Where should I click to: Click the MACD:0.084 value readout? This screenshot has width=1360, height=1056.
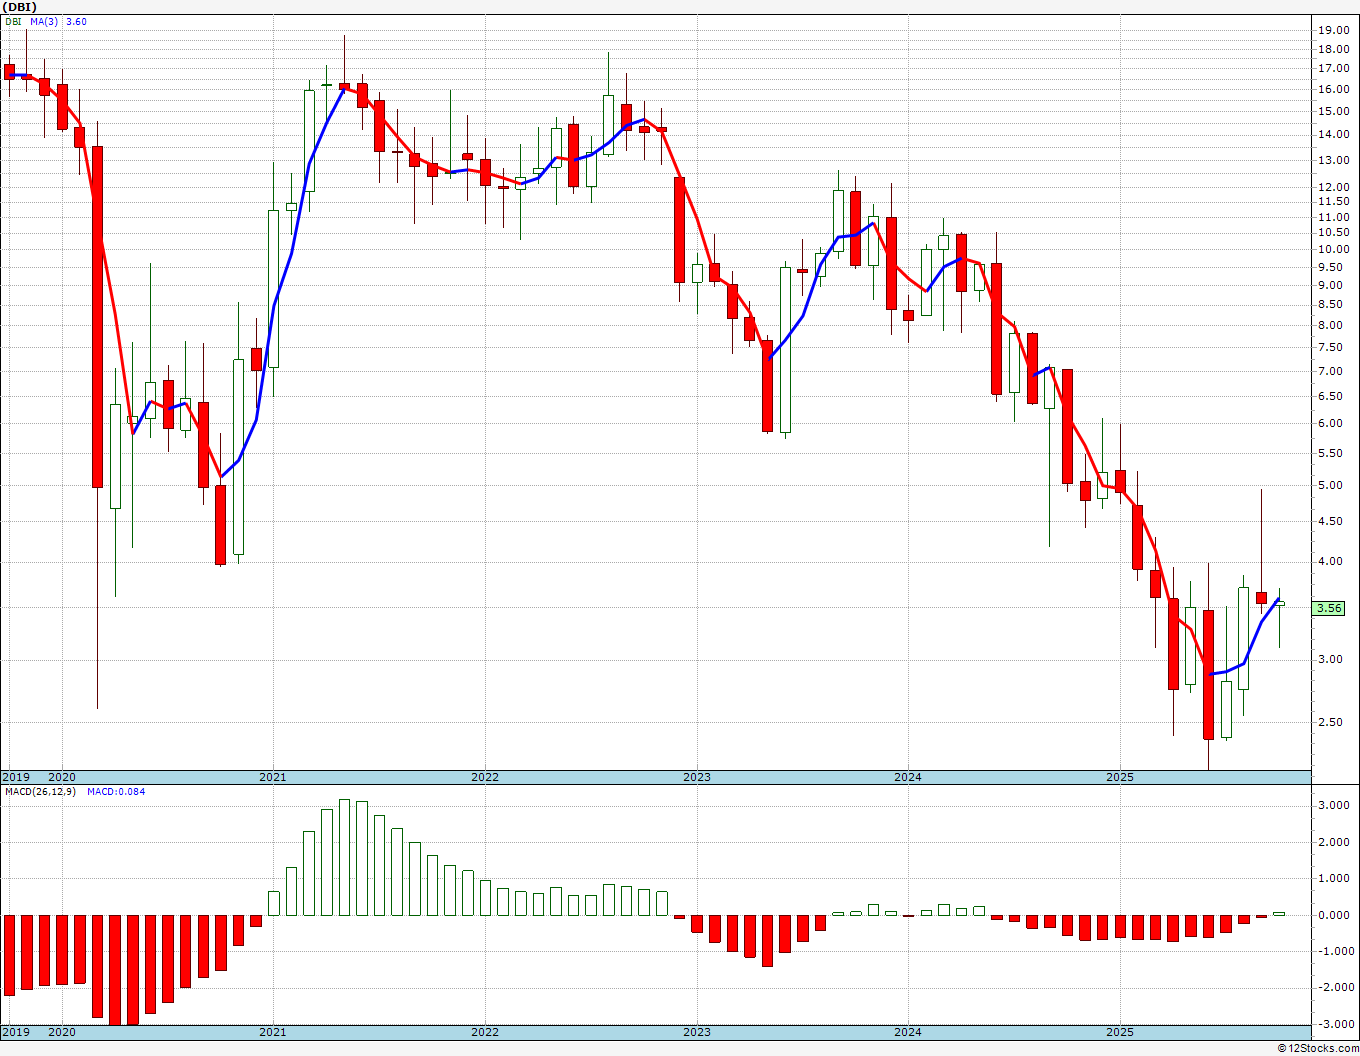[116, 791]
